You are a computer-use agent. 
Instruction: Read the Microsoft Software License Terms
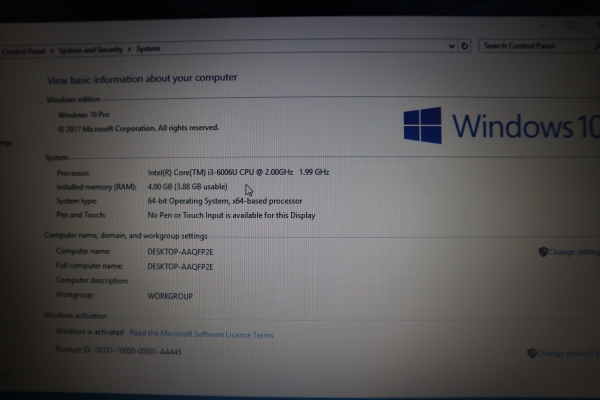tap(201, 334)
